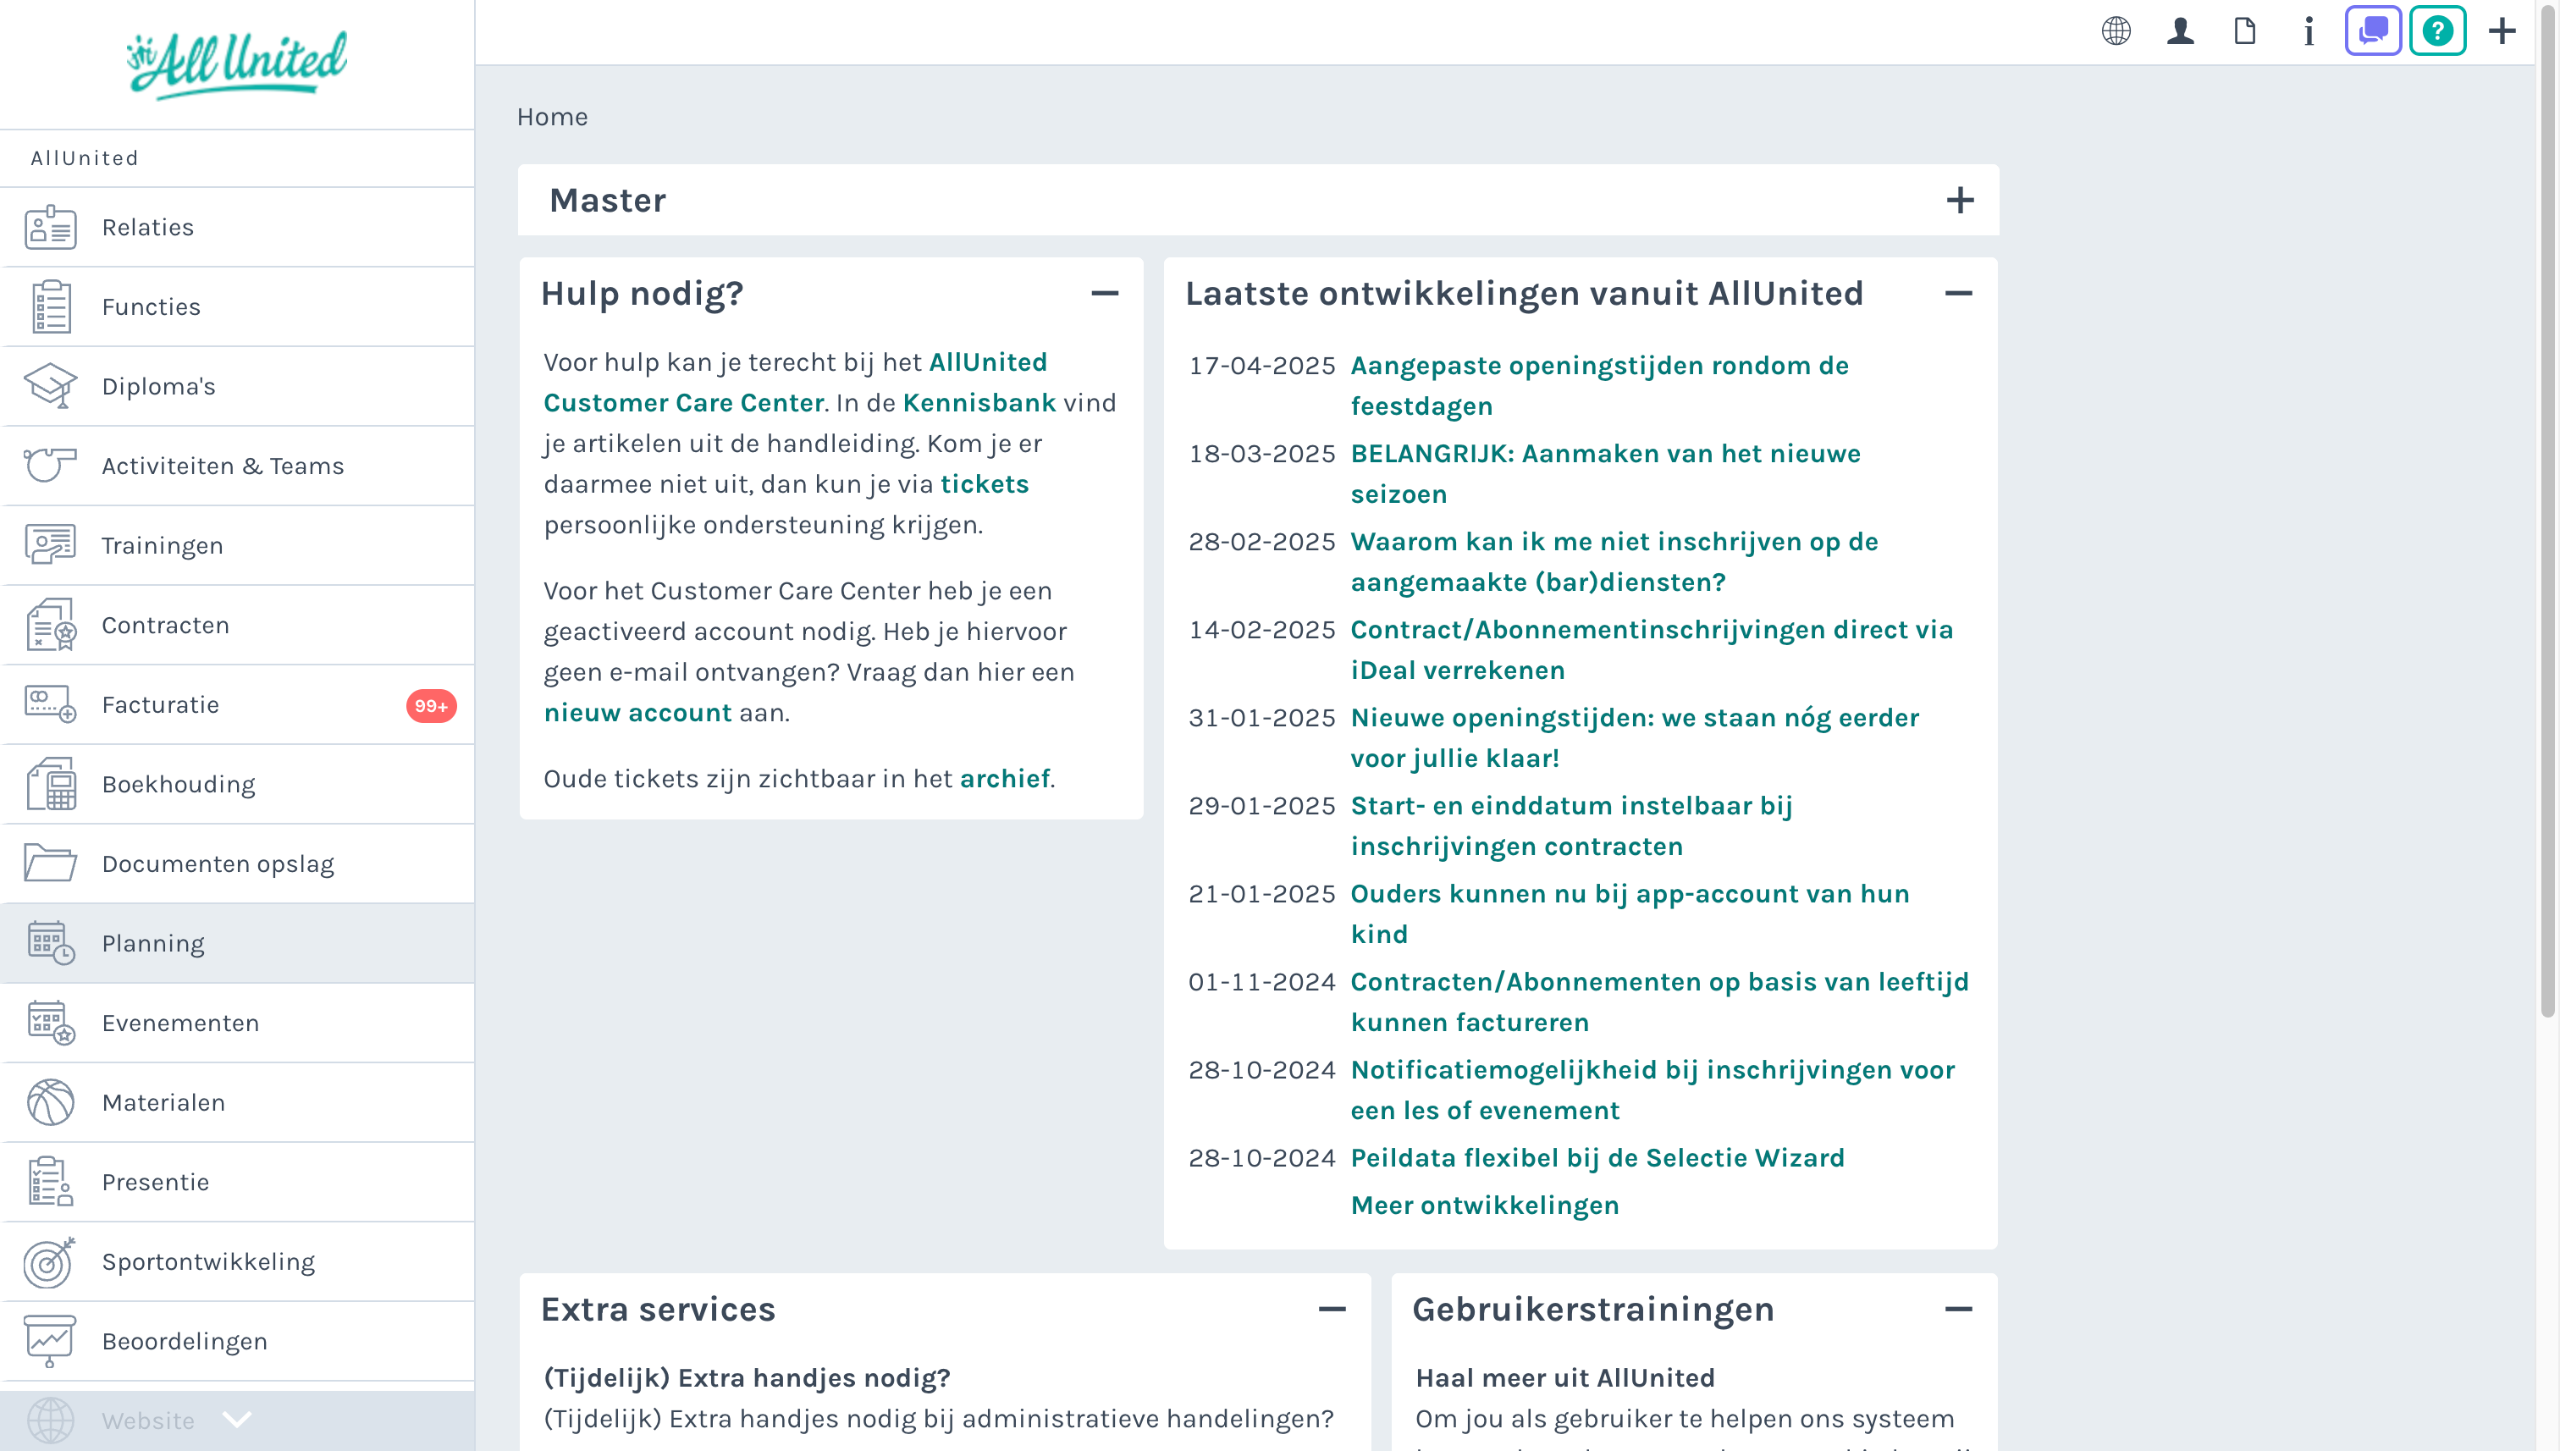The height and width of the screenshot is (1451, 2560).
Task: Go to Trainingen in the sidebar
Action: pos(237,546)
